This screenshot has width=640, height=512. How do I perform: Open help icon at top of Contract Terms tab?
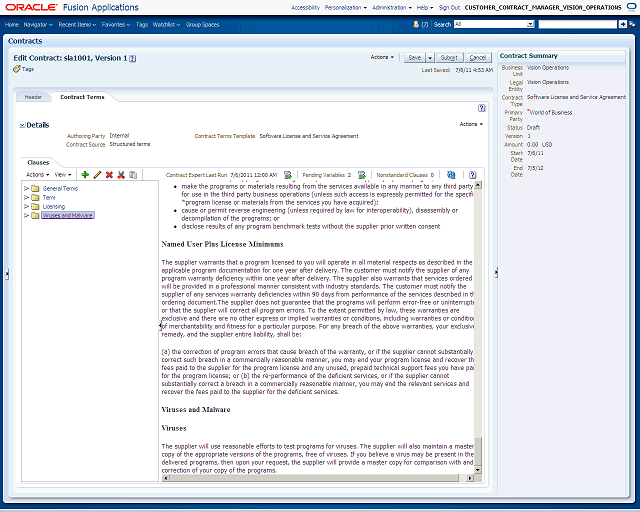[x=482, y=108]
